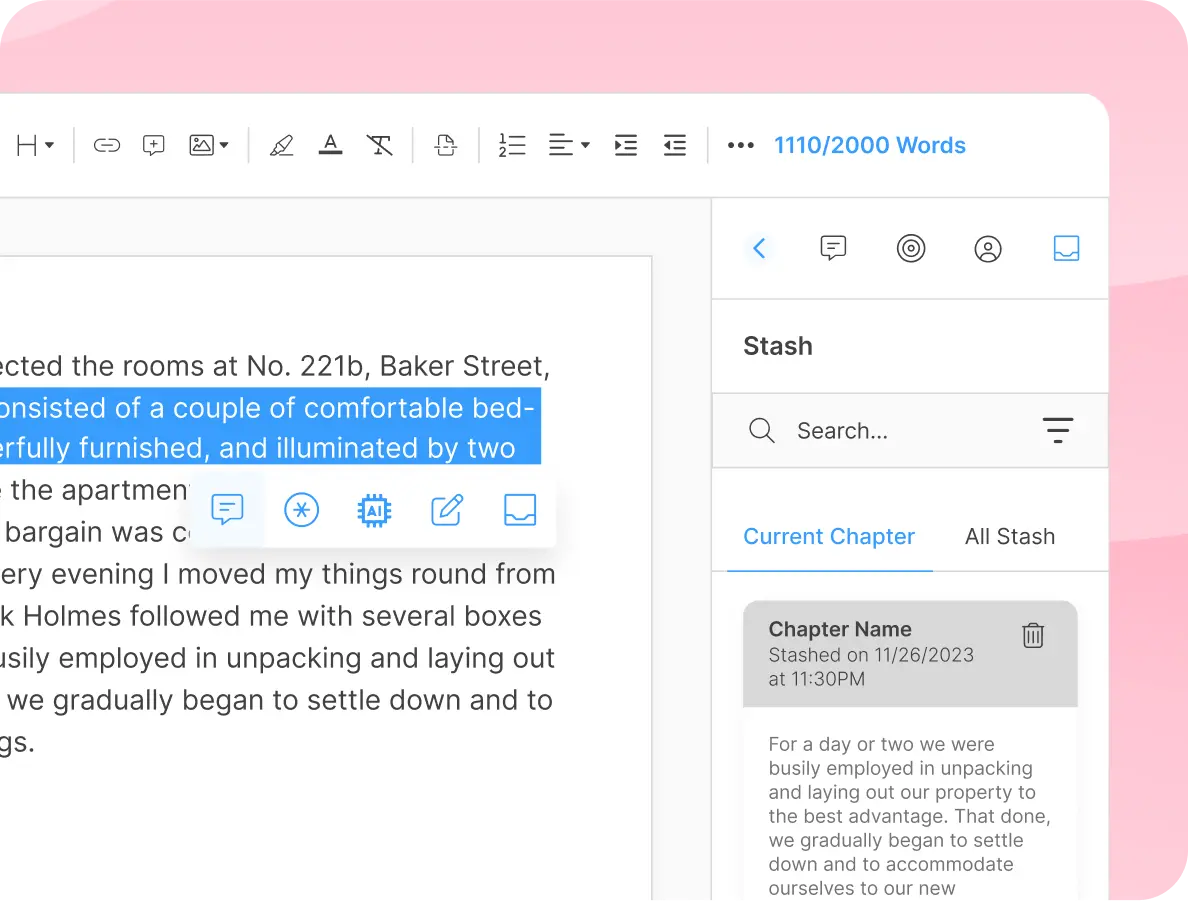Image resolution: width=1188 pixels, height=901 pixels.
Task: Open the heading style dropdown
Action: click(34, 146)
